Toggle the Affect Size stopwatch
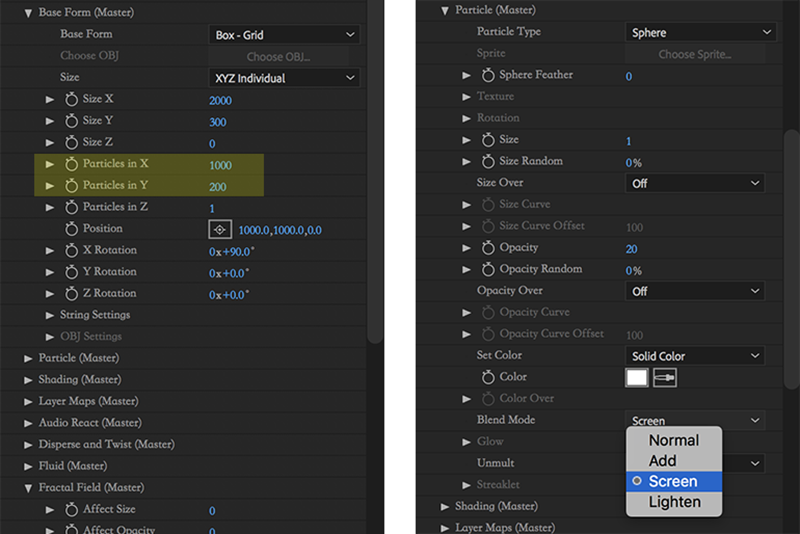 coord(72,510)
